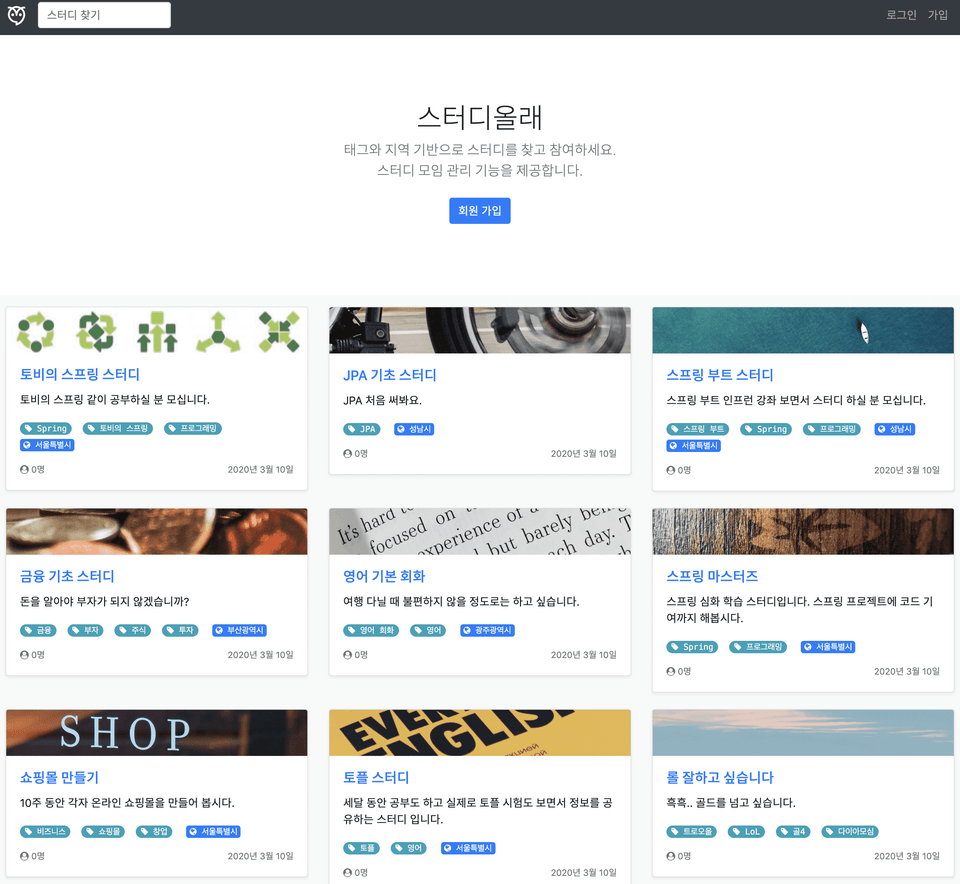Click the owl logo in the navbar
The image size is (960, 884).
[17, 15]
